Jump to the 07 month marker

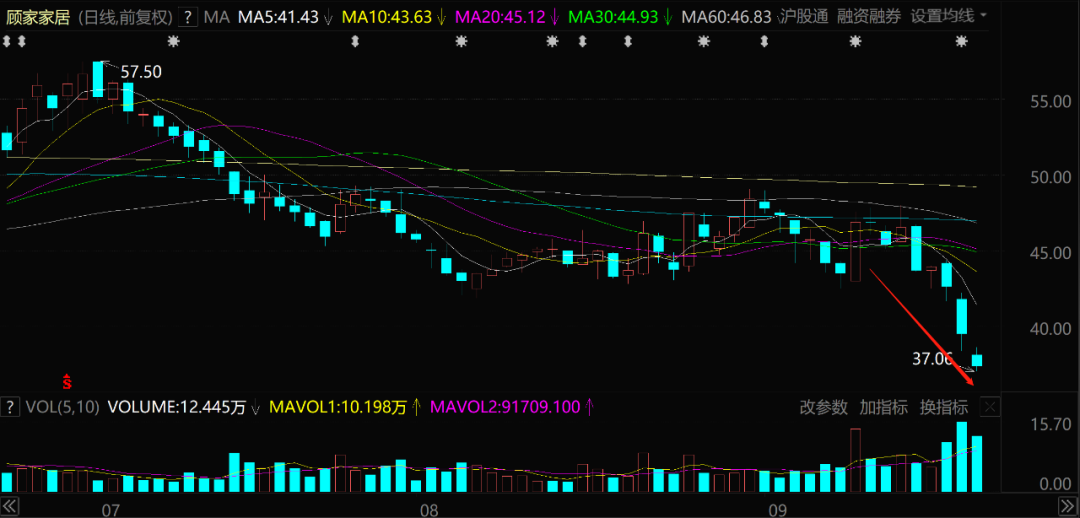pos(110,510)
